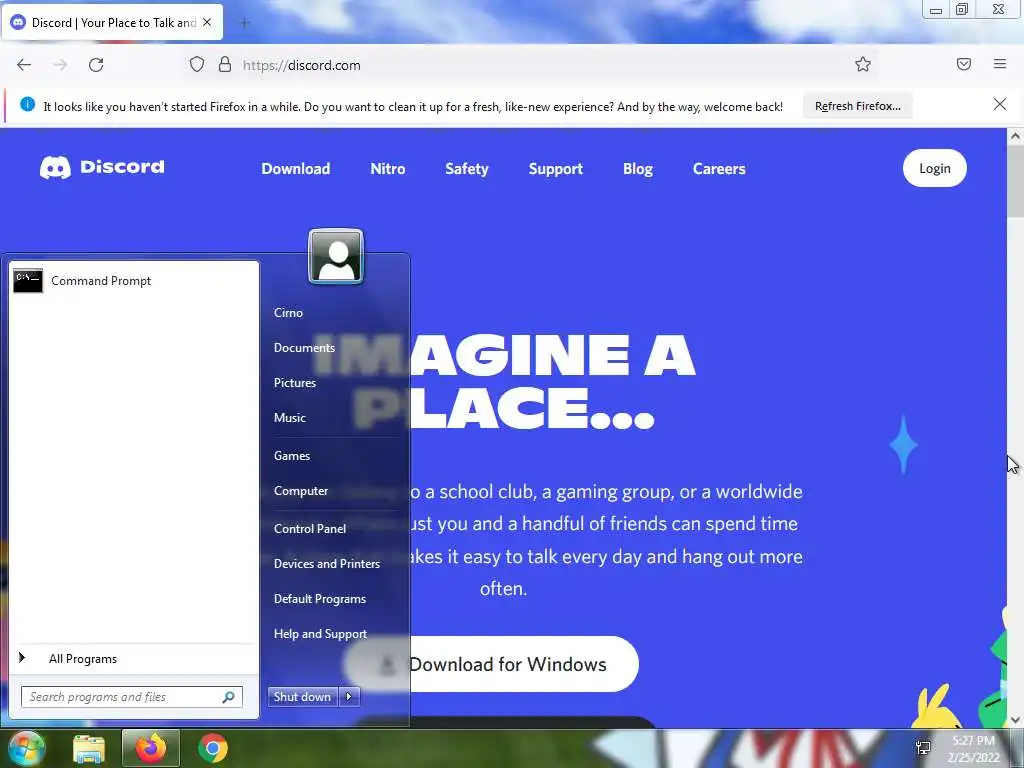Viewport: 1024px width, 768px height.
Task: Open the tracking protection shield icon
Action: click(197, 65)
